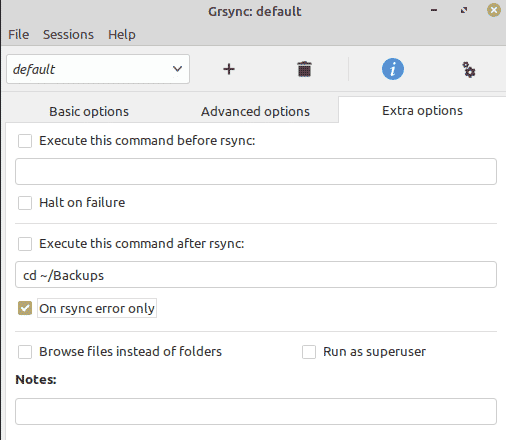Open the Help menu

pos(122,35)
